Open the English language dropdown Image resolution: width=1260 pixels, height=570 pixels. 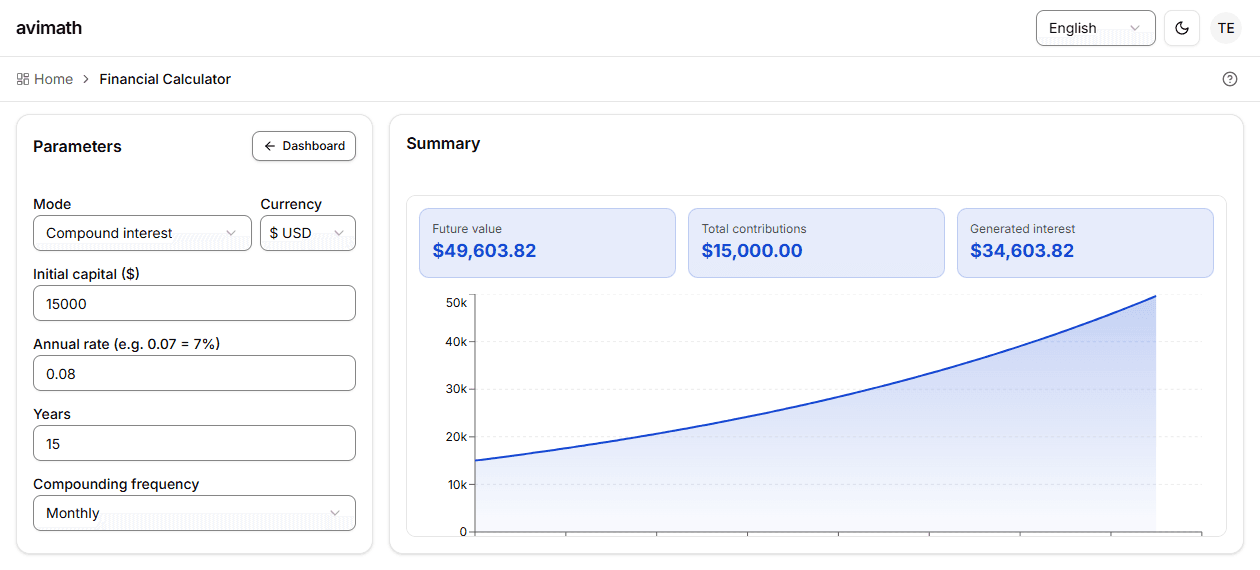click(x=1095, y=28)
